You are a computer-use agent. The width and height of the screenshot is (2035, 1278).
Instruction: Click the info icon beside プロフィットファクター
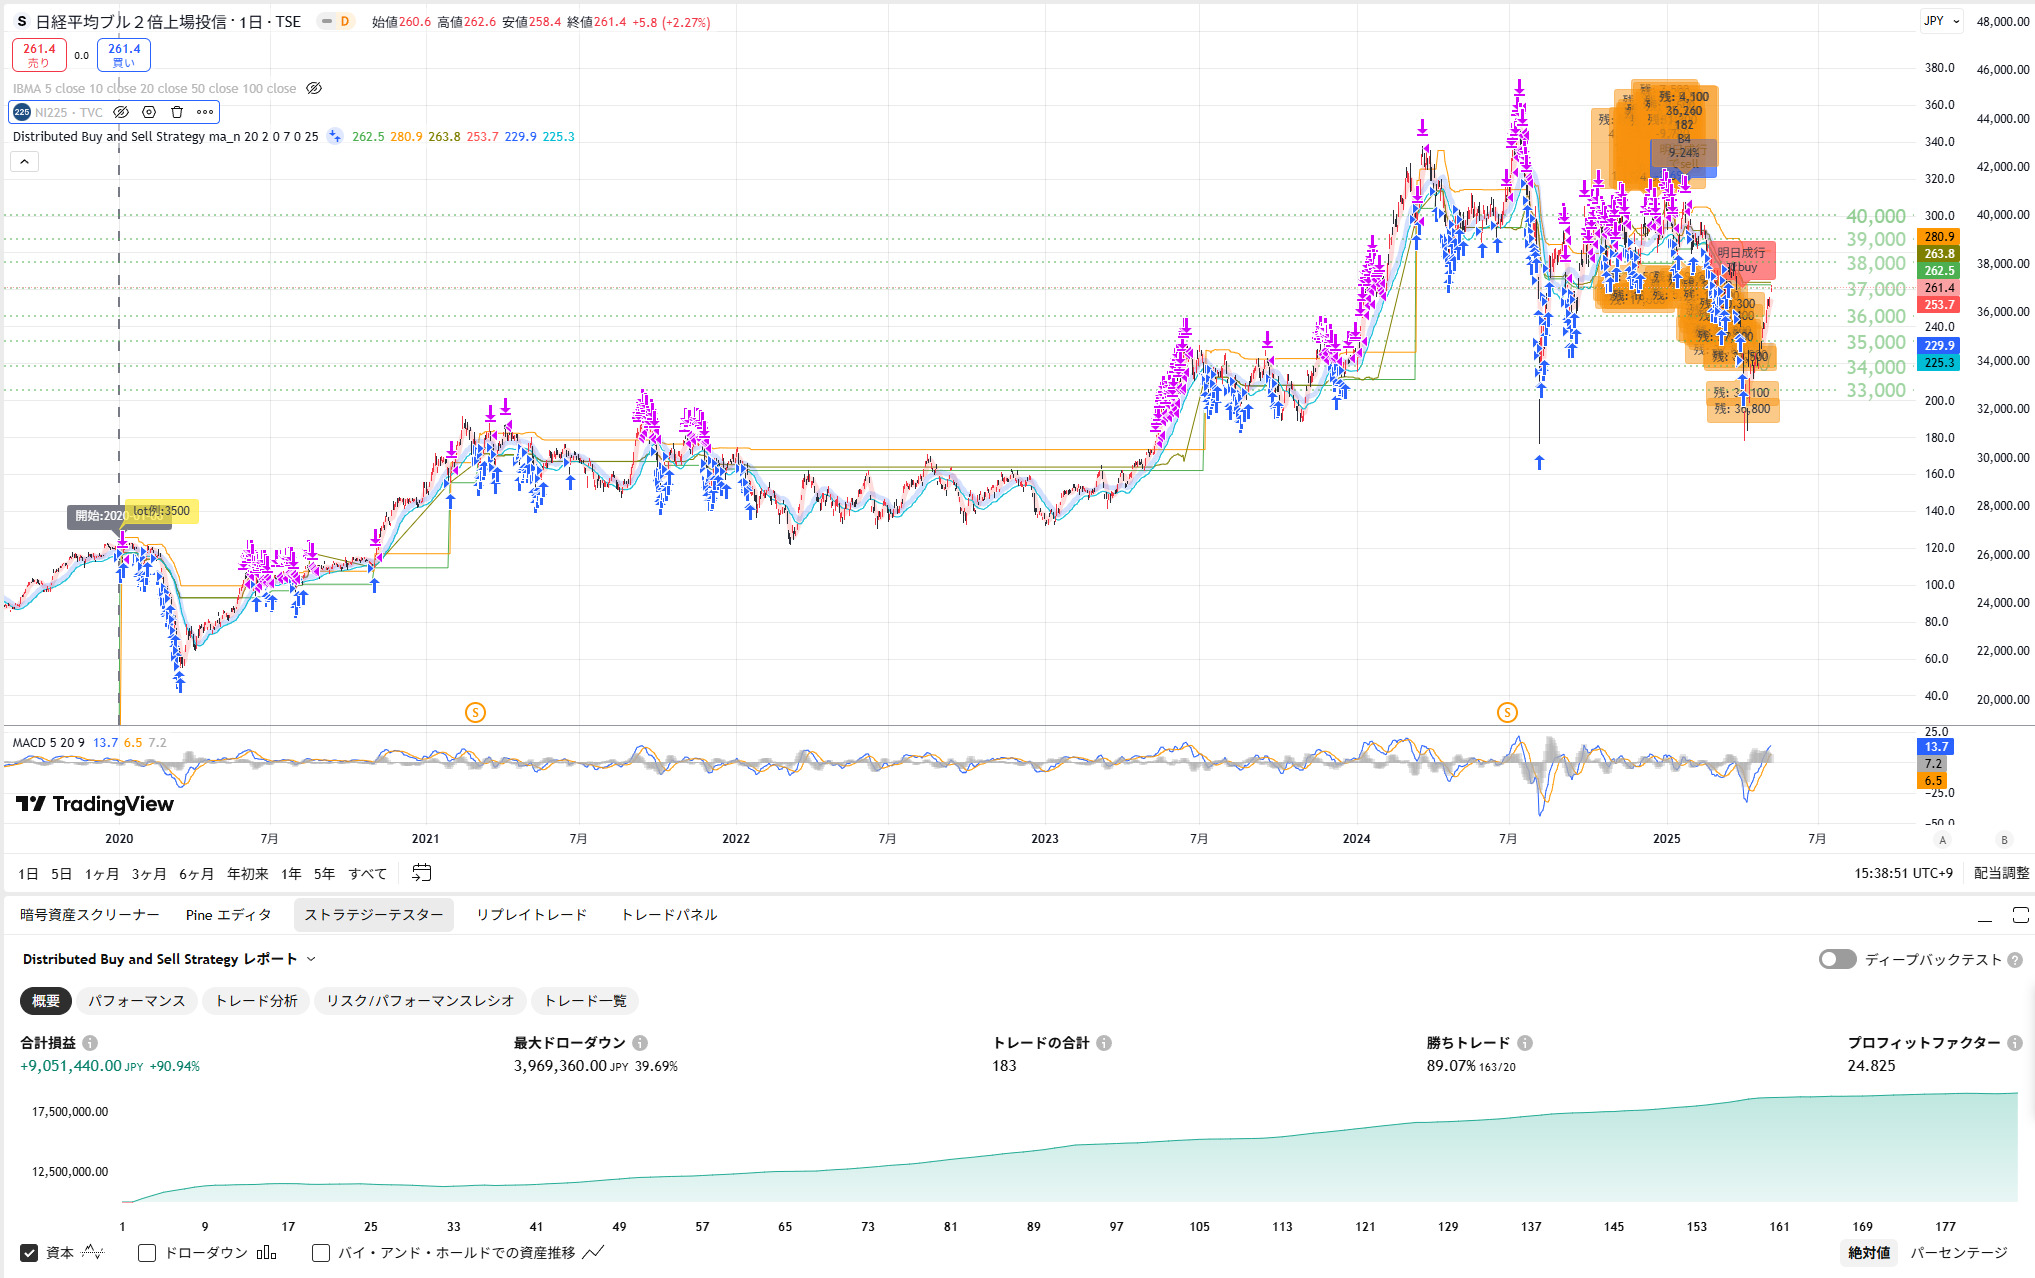tap(2015, 1043)
